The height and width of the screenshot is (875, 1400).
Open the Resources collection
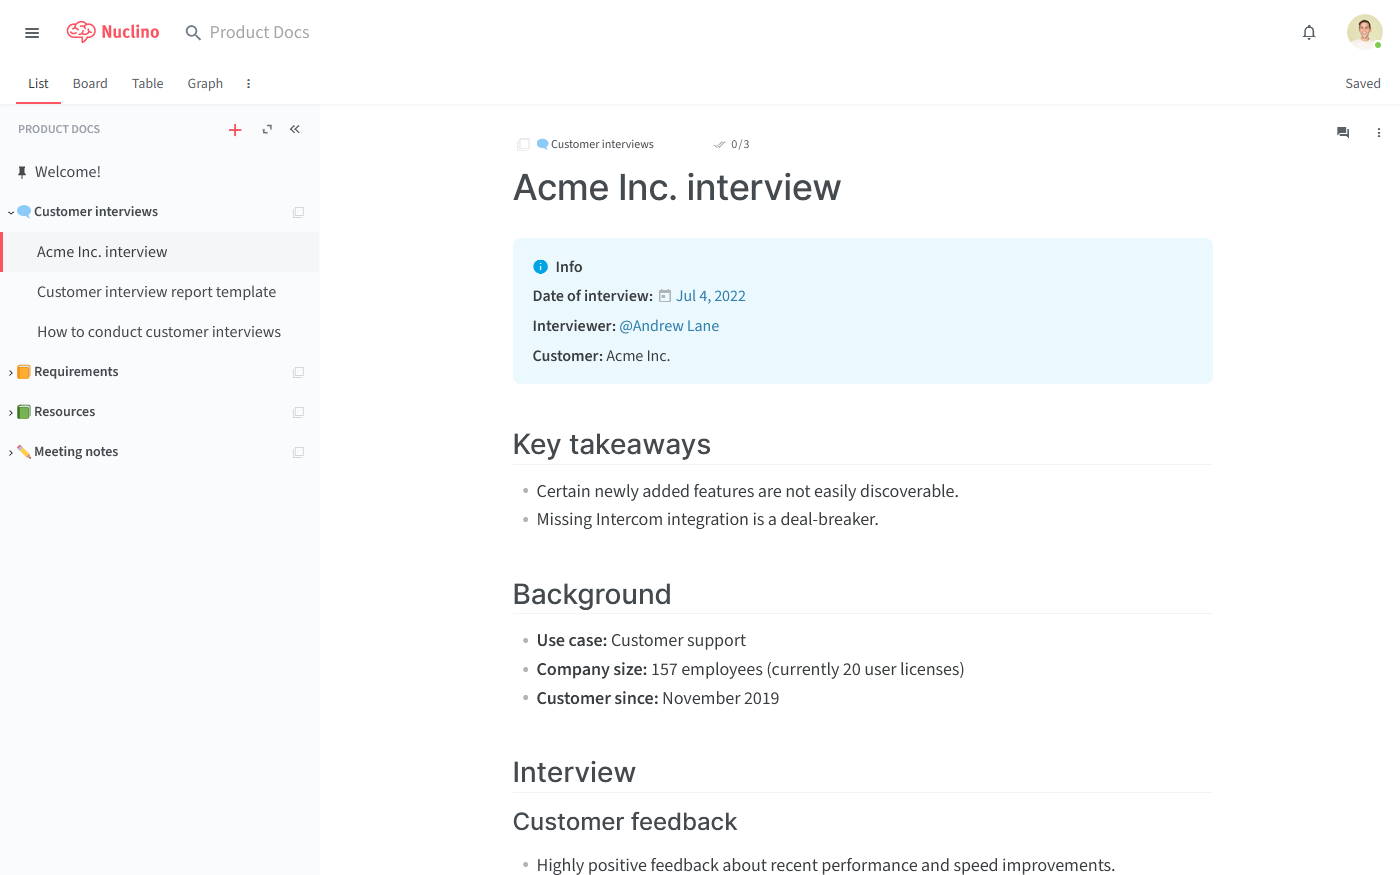pos(65,412)
